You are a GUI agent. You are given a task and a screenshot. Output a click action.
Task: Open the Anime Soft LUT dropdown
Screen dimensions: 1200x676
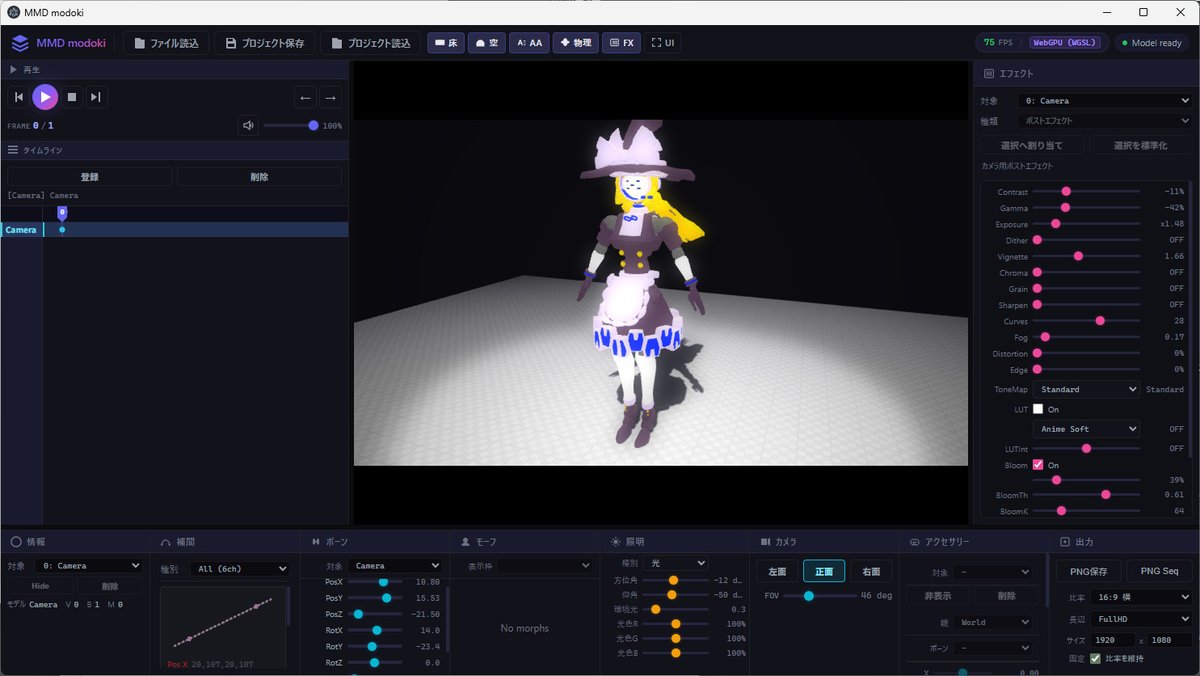(1086, 429)
